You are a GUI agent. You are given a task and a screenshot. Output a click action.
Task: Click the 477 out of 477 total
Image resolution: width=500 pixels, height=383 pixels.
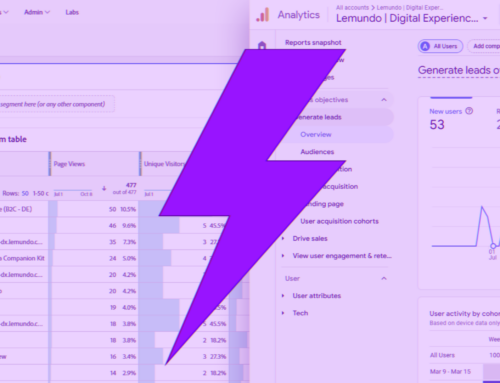(125, 188)
